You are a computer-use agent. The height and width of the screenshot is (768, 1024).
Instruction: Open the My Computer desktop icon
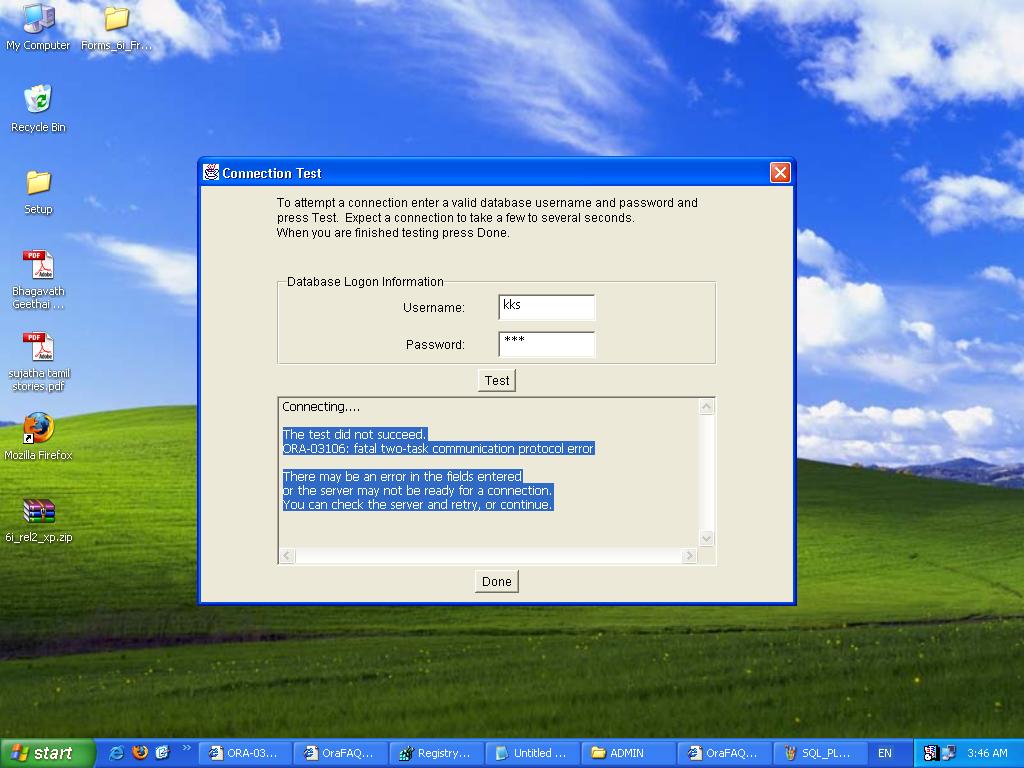[x=38, y=26]
